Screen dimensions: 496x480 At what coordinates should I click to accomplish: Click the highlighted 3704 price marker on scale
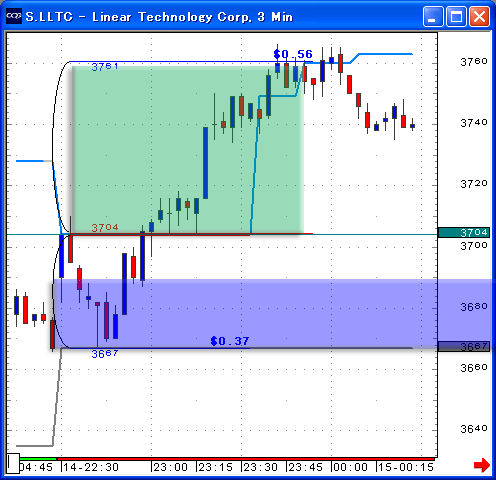(x=464, y=232)
